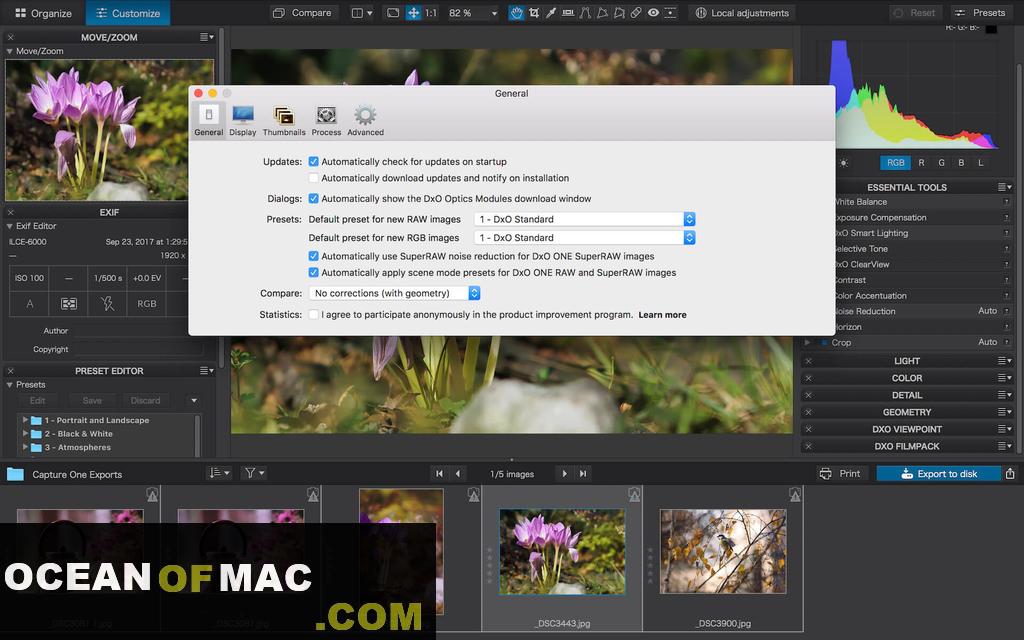Screen dimensions: 1024x640
Task: Show the G channel histogram
Action: coord(941,163)
